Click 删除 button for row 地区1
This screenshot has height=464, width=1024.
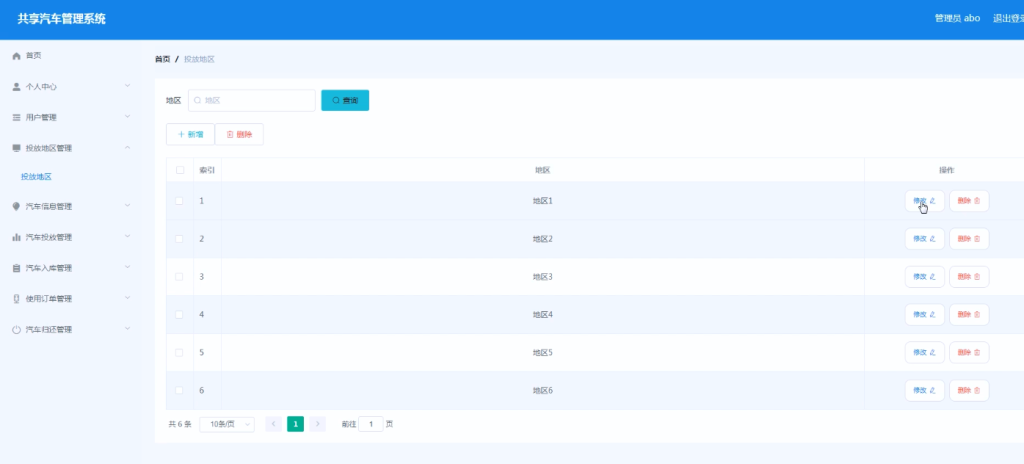pyautogui.click(x=968, y=201)
